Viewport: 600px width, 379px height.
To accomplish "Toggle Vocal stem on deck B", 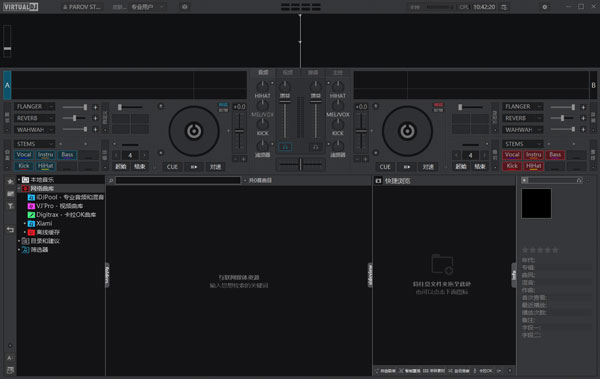I will click(x=512, y=155).
